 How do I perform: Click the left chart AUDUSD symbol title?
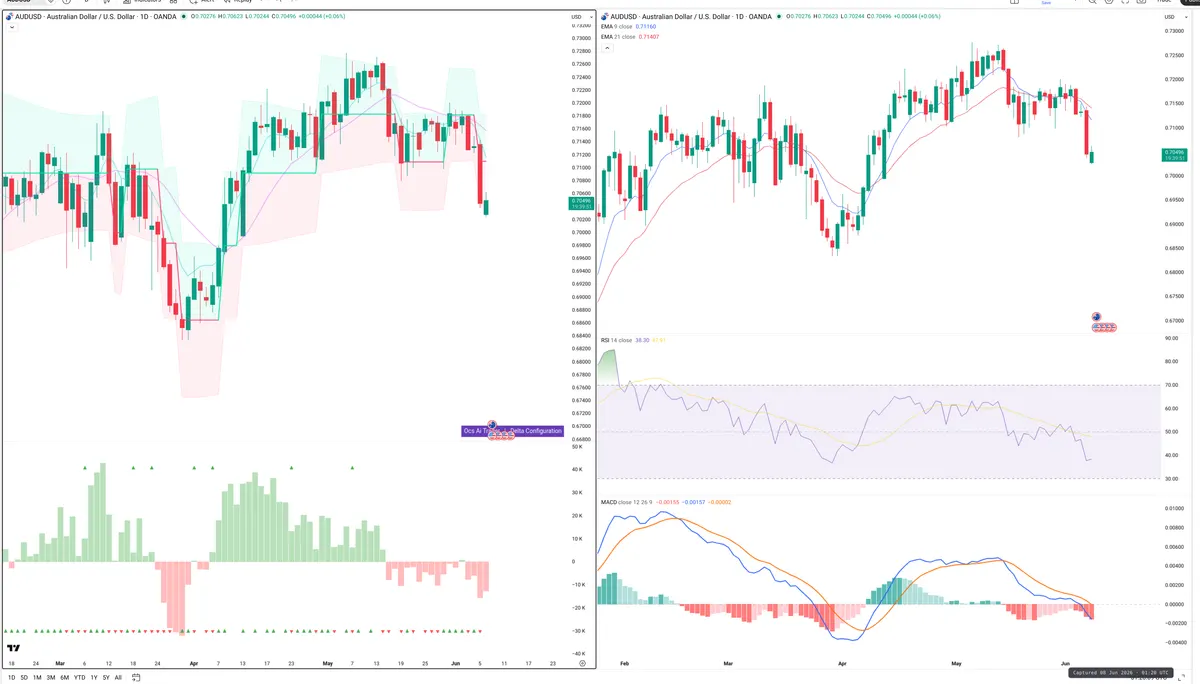point(95,17)
